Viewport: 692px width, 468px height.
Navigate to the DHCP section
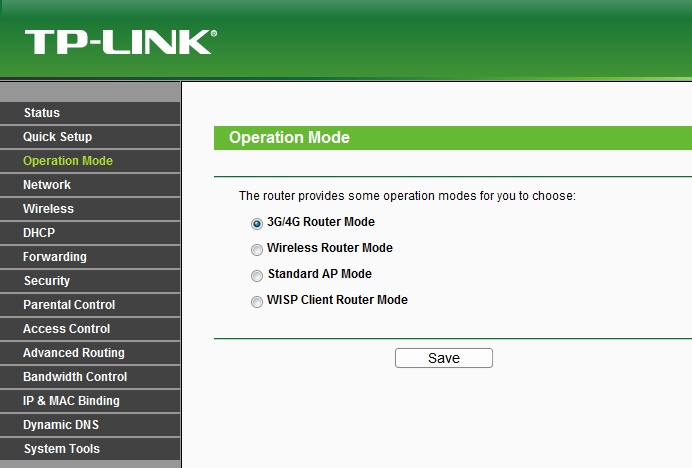pyautogui.click(x=90, y=233)
